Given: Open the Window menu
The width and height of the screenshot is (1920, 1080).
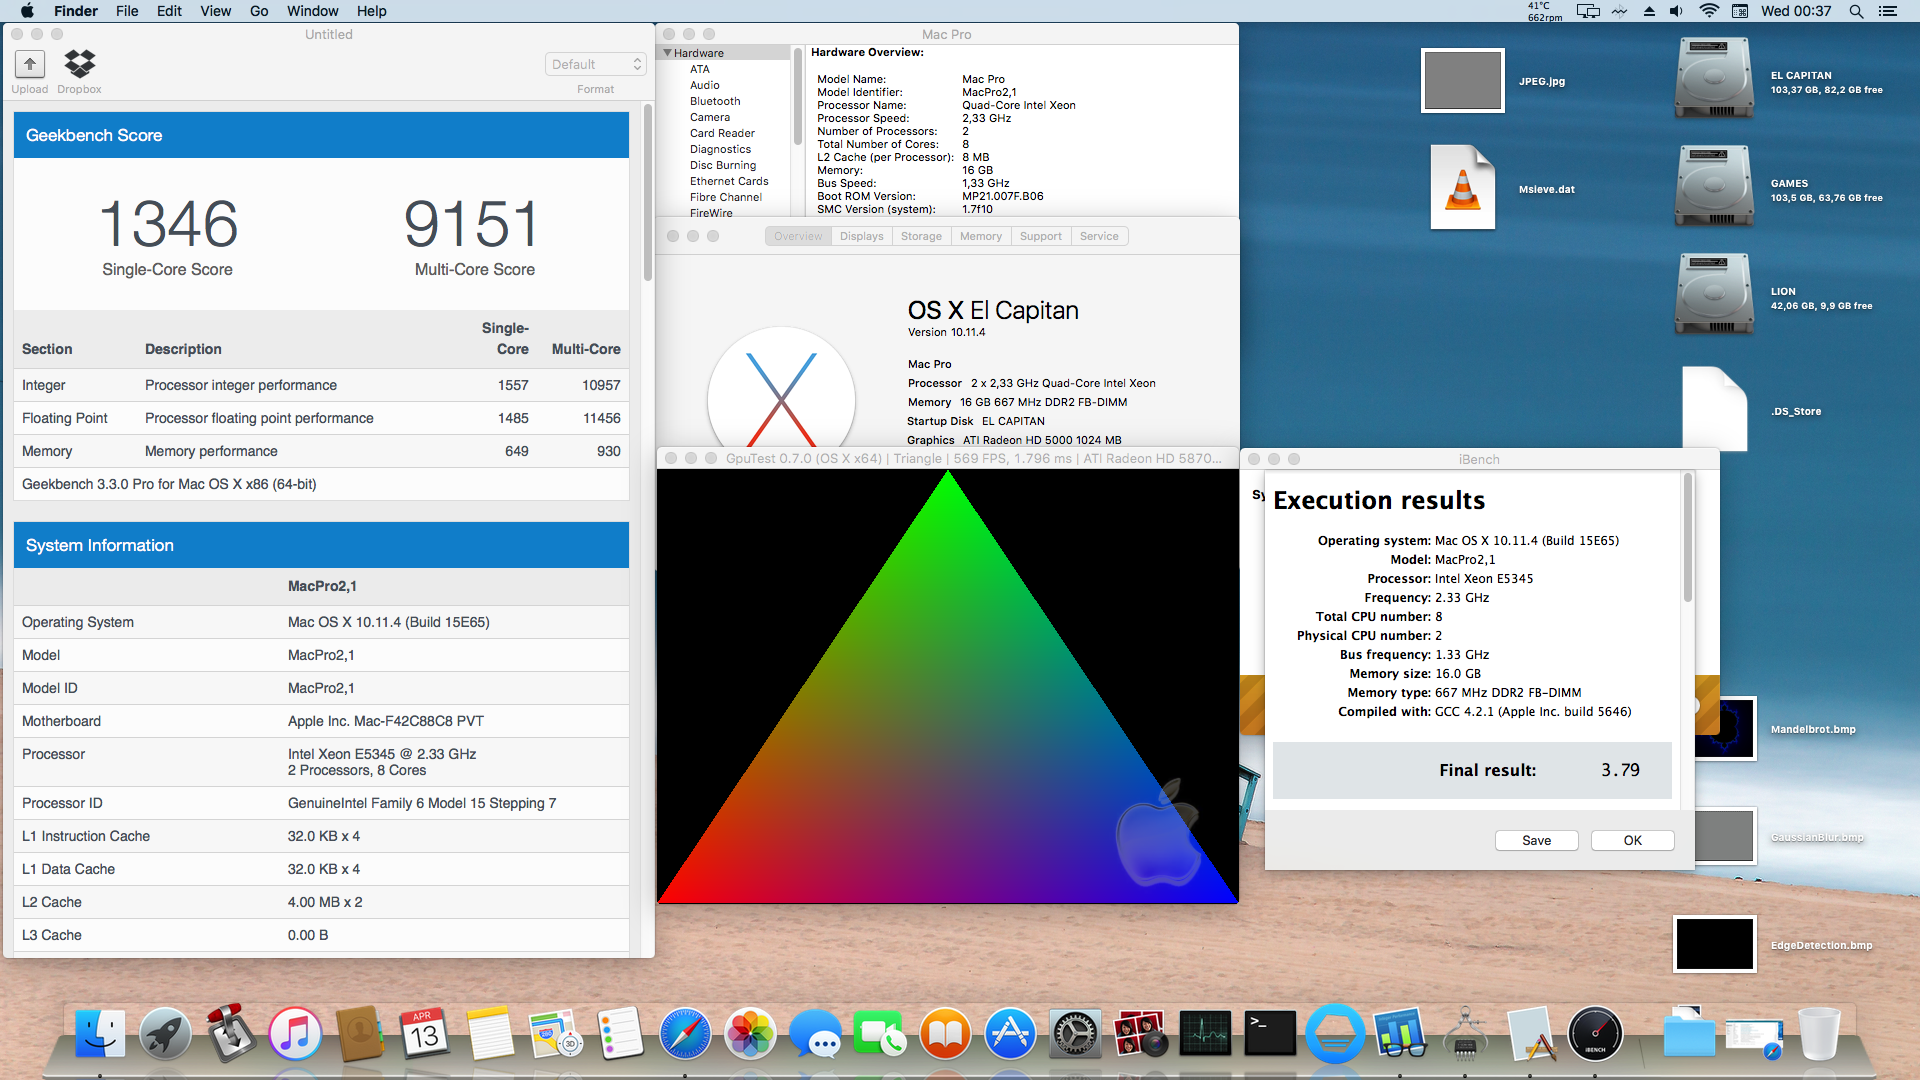Looking at the screenshot, I should (x=313, y=11).
